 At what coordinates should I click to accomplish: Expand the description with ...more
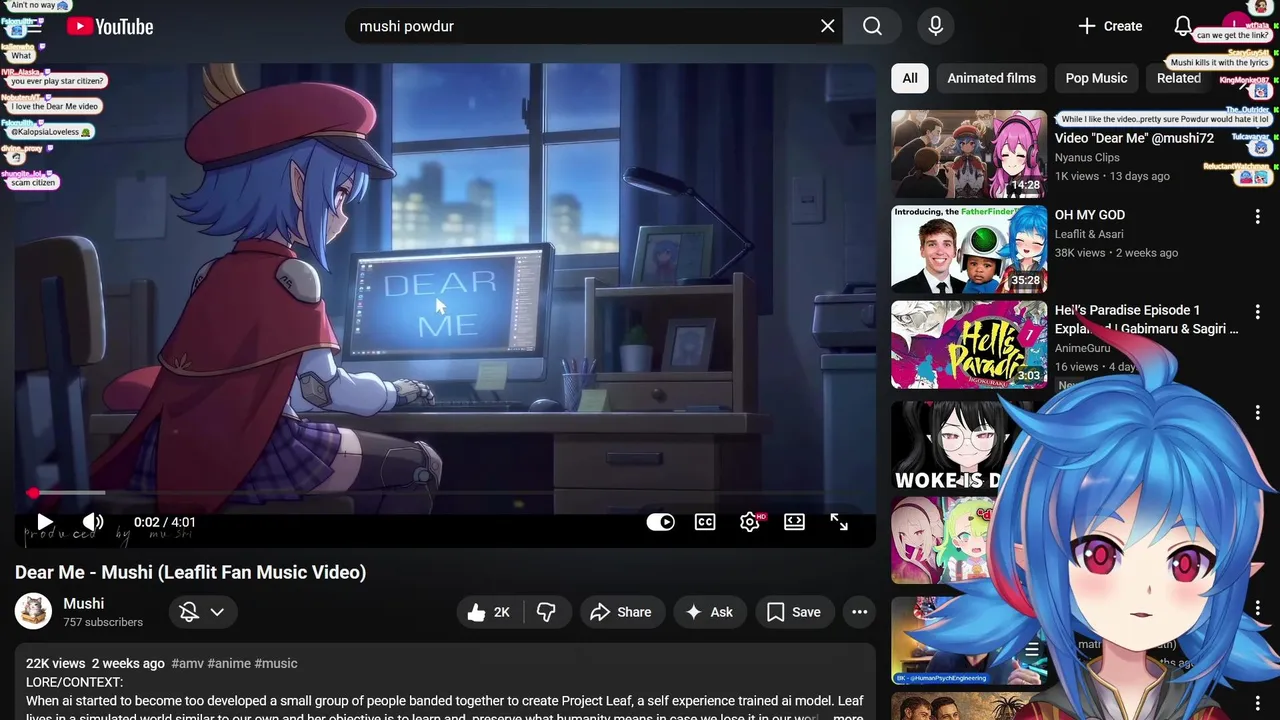coord(848,717)
